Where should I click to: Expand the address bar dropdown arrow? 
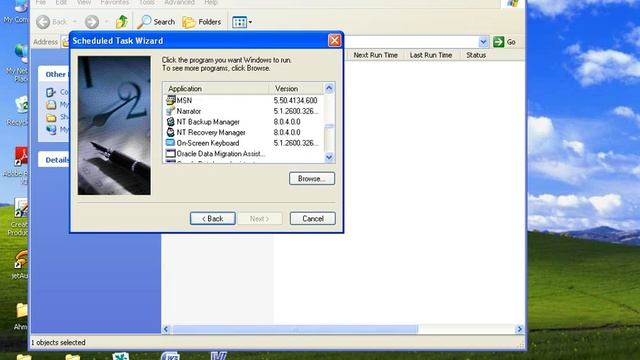(483, 42)
